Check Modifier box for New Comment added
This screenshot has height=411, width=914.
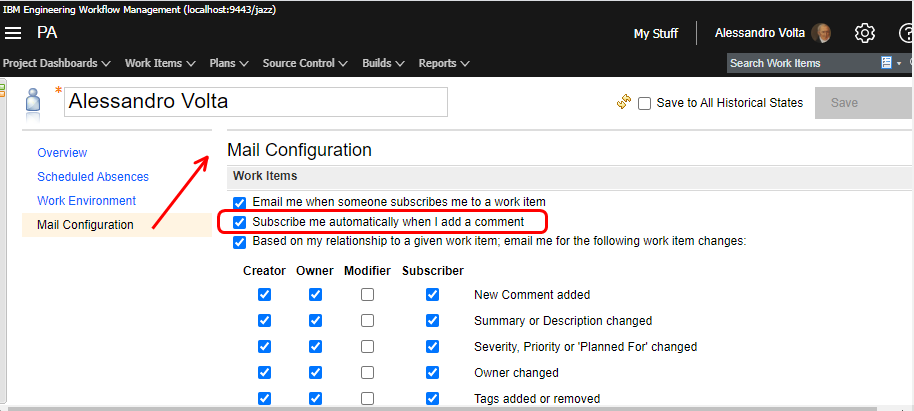pos(367,295)
